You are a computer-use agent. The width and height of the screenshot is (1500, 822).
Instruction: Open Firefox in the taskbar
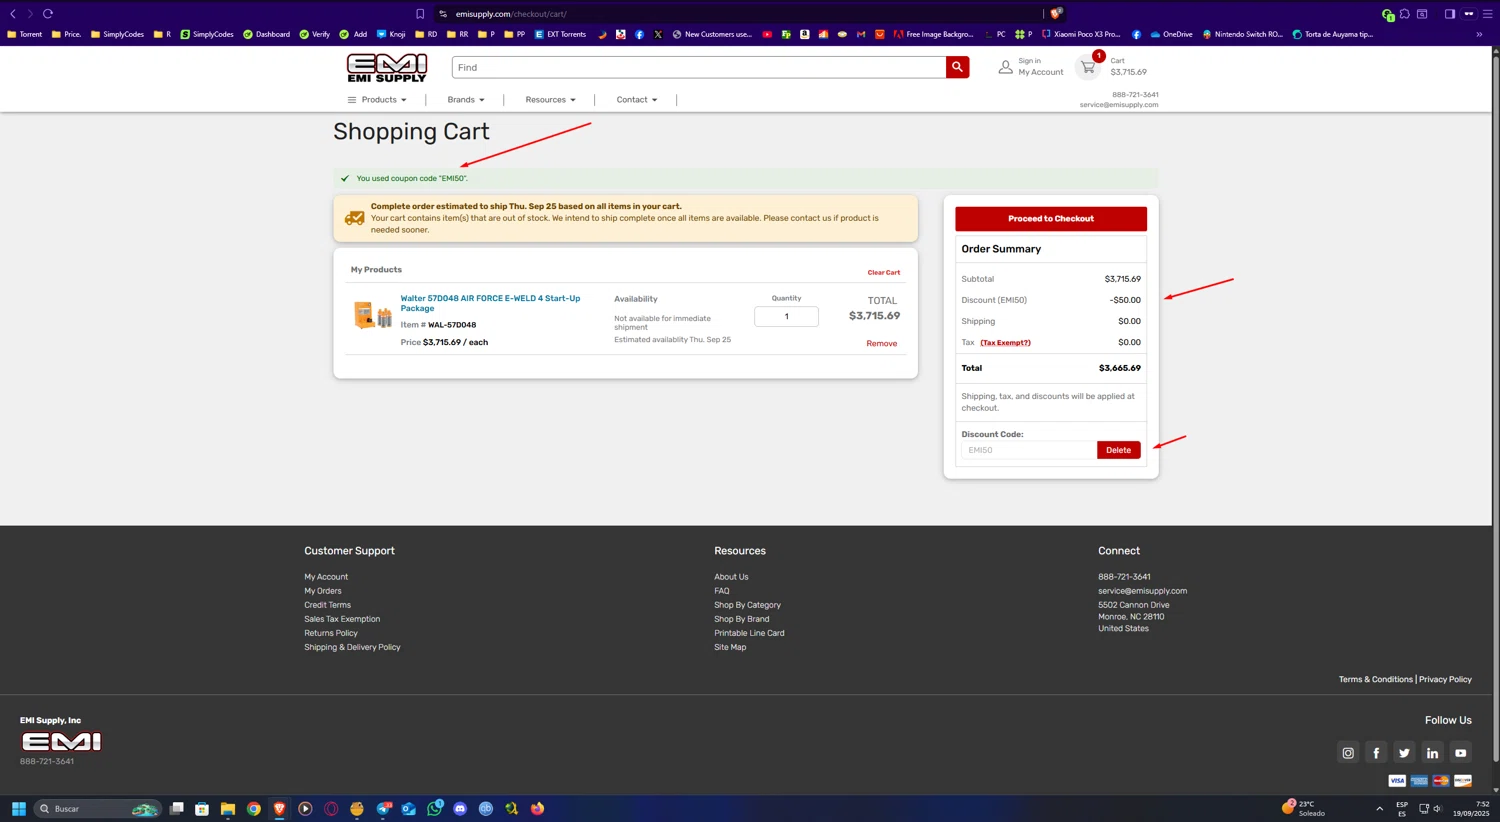(x=537, y=809)
